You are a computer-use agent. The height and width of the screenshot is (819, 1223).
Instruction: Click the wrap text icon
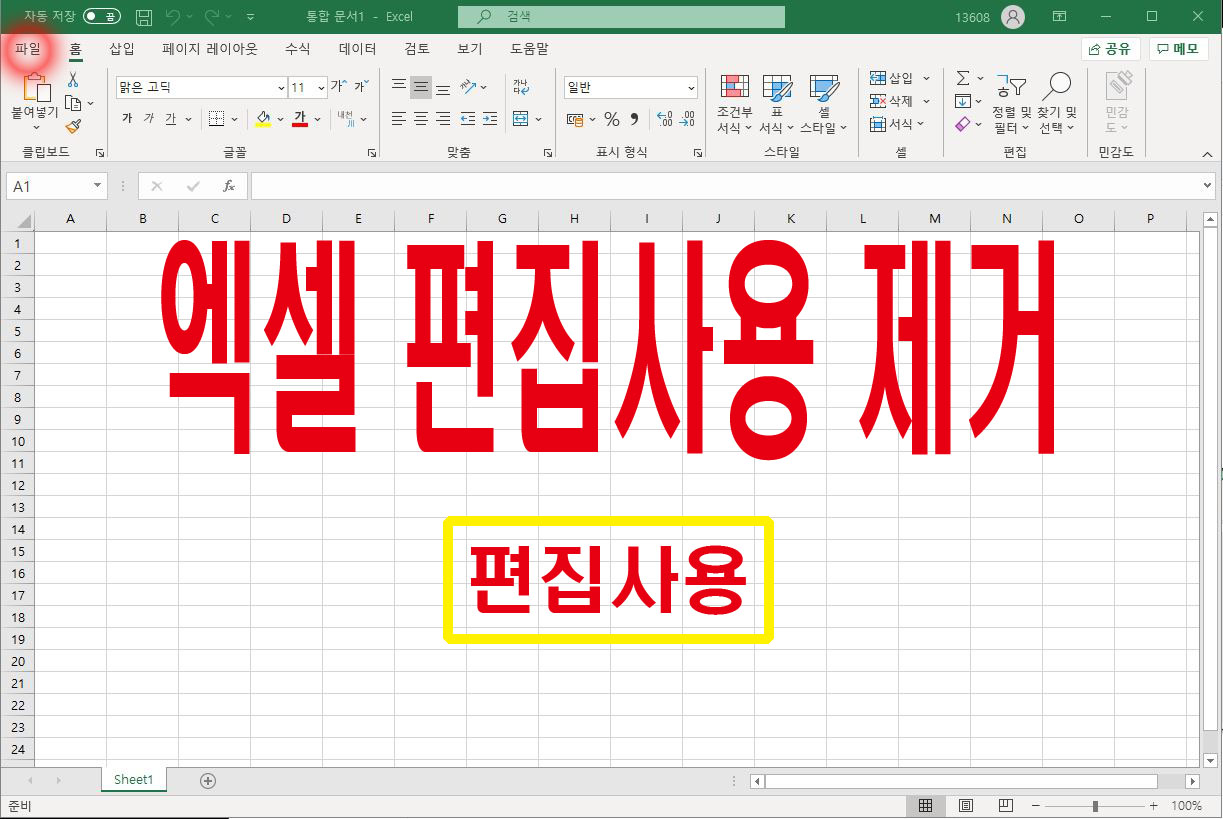pyautogui.click(x=521, y=87)
